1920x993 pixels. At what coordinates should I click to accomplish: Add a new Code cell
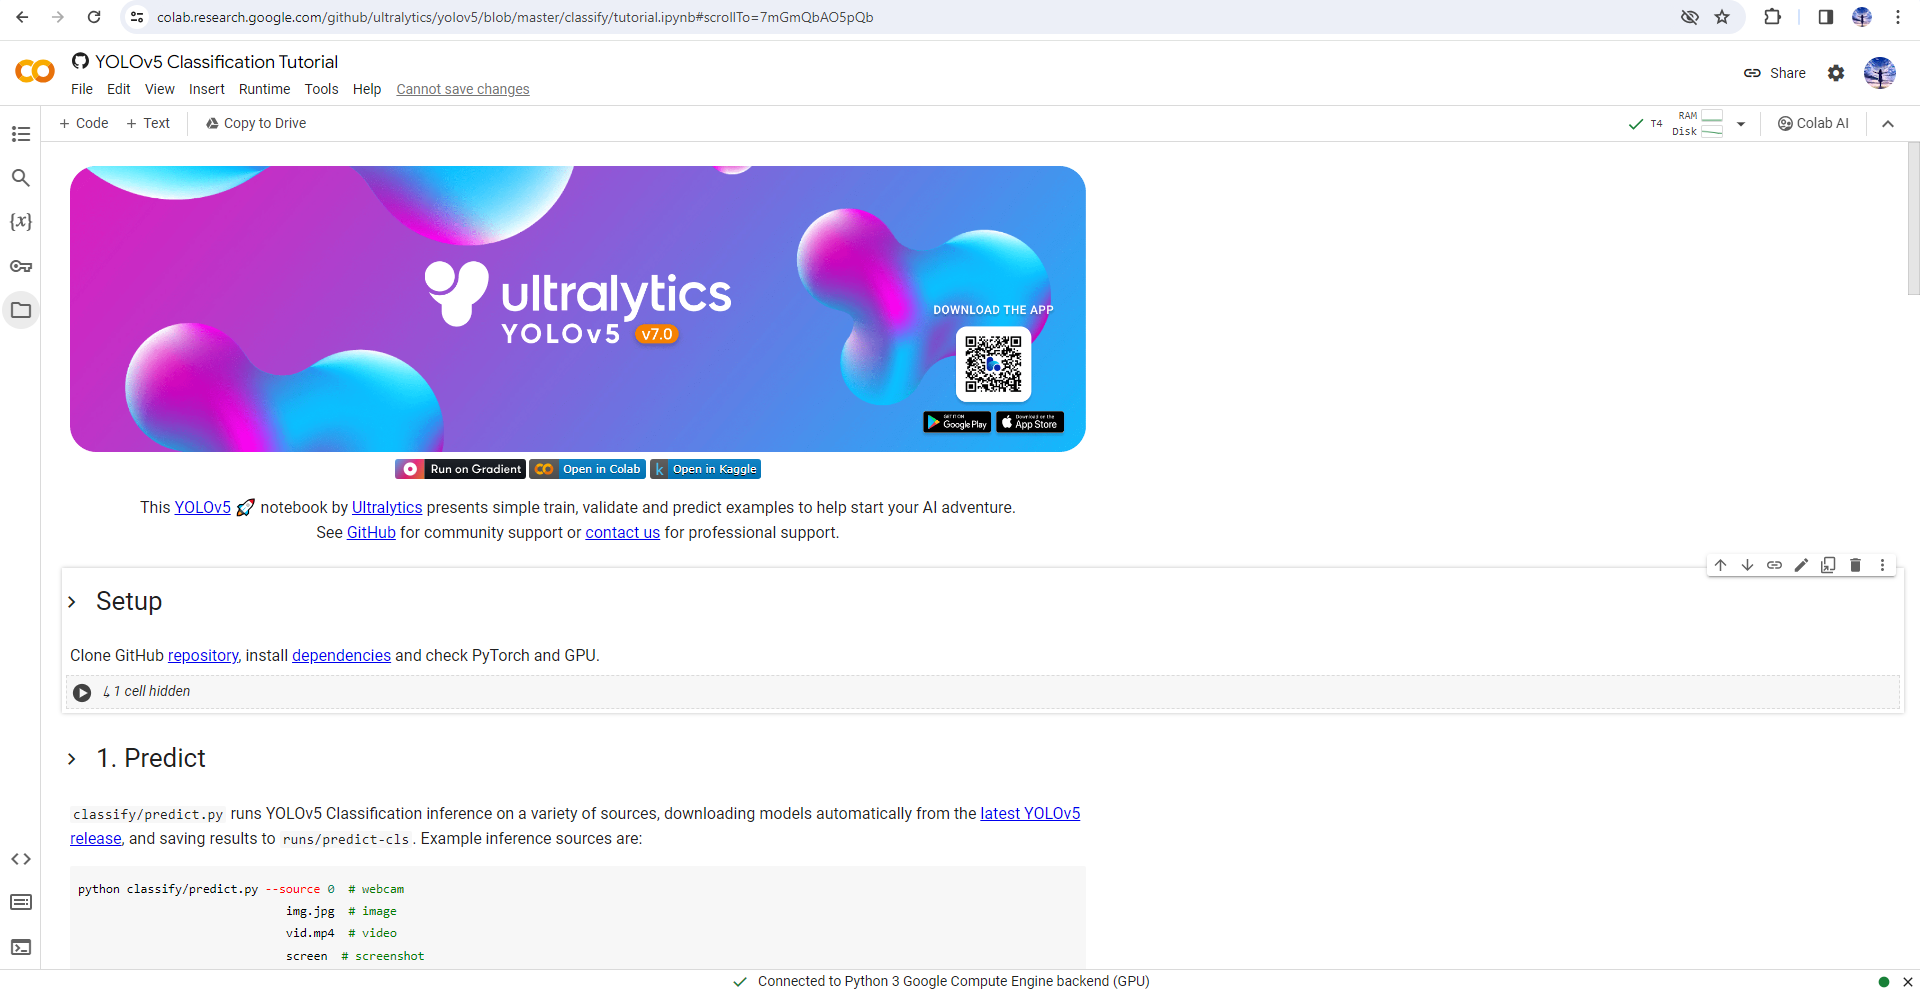coord(84,123)
